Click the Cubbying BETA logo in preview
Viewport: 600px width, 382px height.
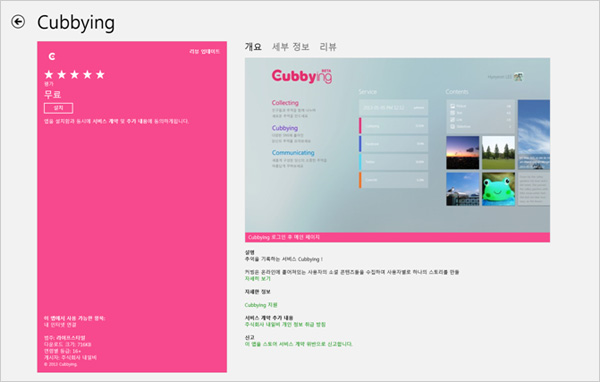[302, 76]
